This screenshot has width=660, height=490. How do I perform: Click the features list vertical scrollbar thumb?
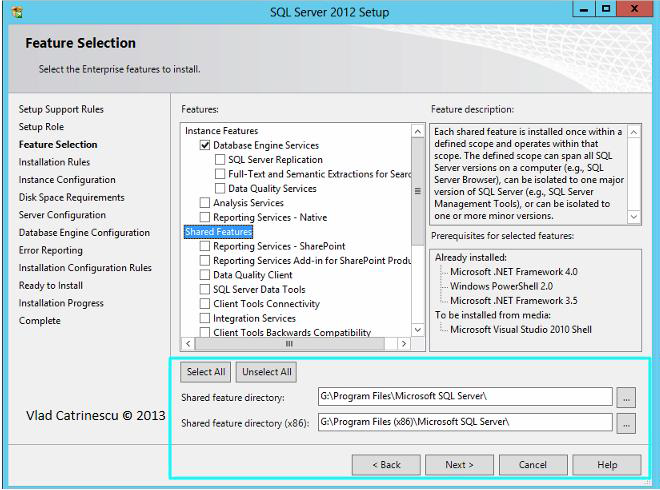(418, 191)
